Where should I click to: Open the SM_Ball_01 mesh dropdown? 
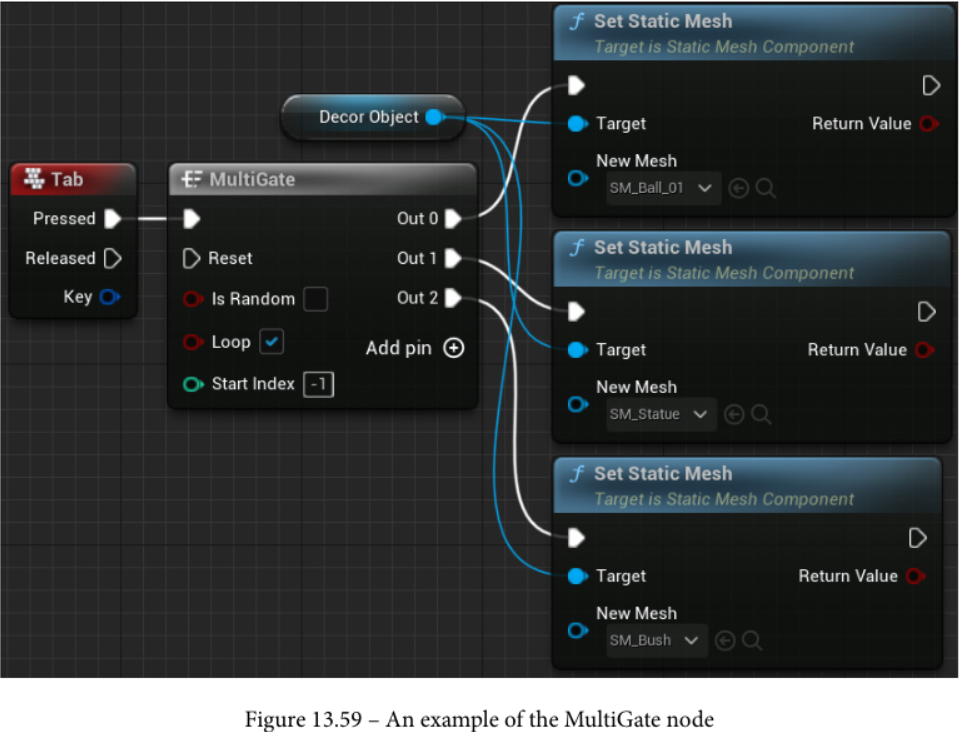point(664,188)
